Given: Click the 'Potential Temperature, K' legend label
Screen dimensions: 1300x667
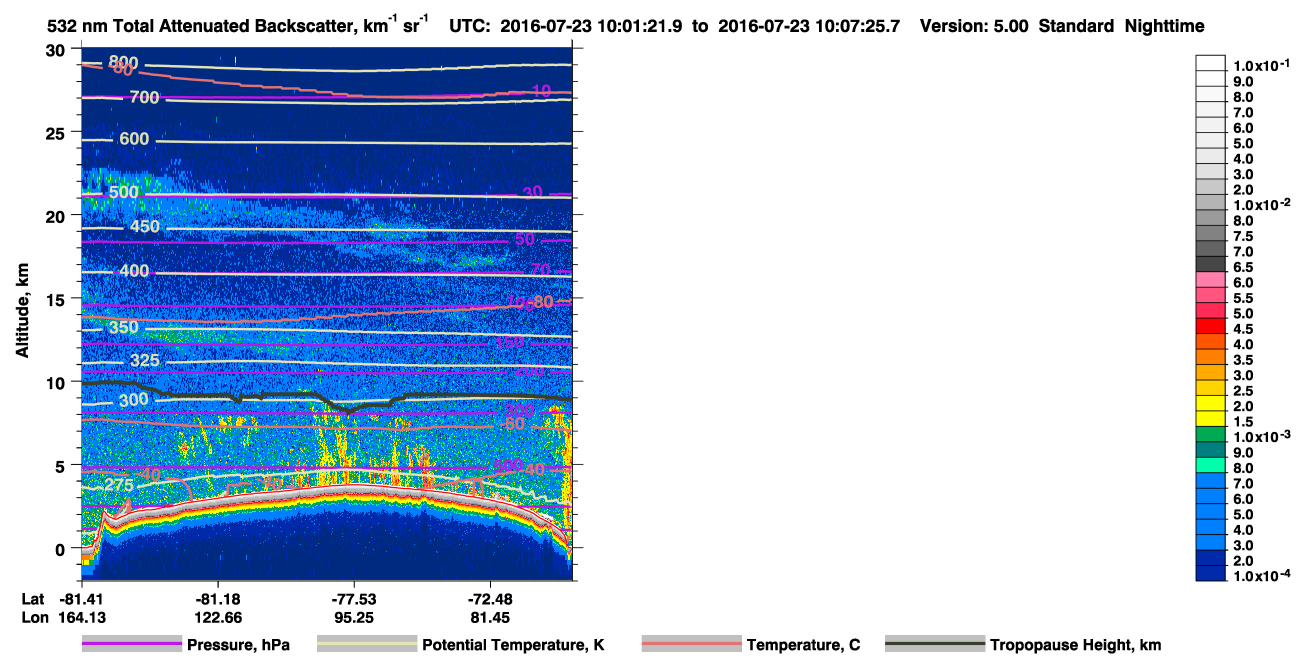Looking at the screenshot, I should (513, 645).
